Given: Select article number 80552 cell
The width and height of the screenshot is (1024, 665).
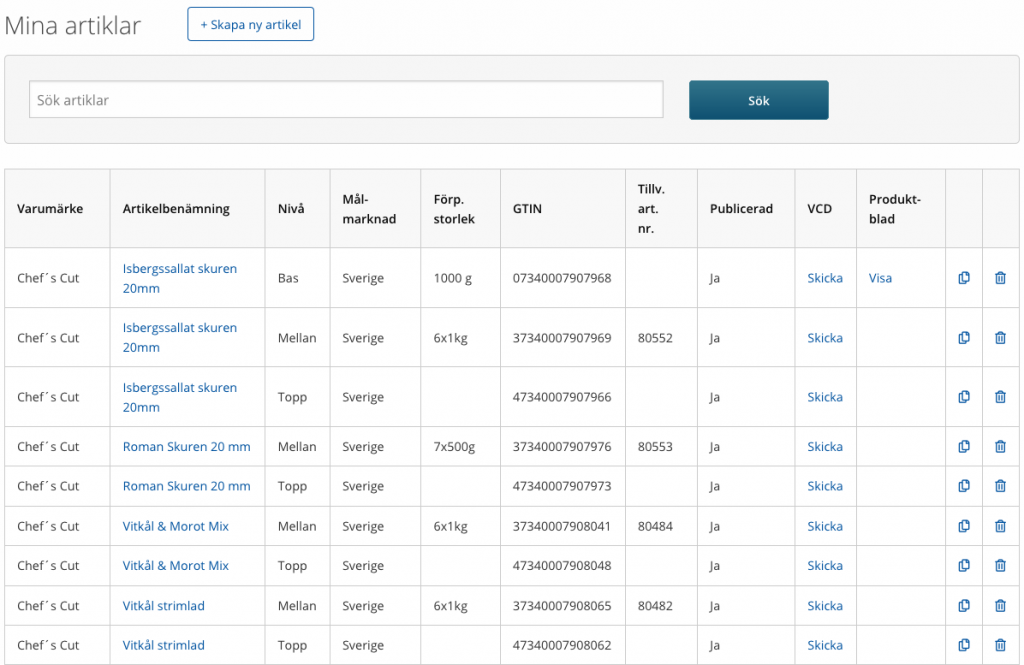Looking at the screenshot, I should 662,338.
